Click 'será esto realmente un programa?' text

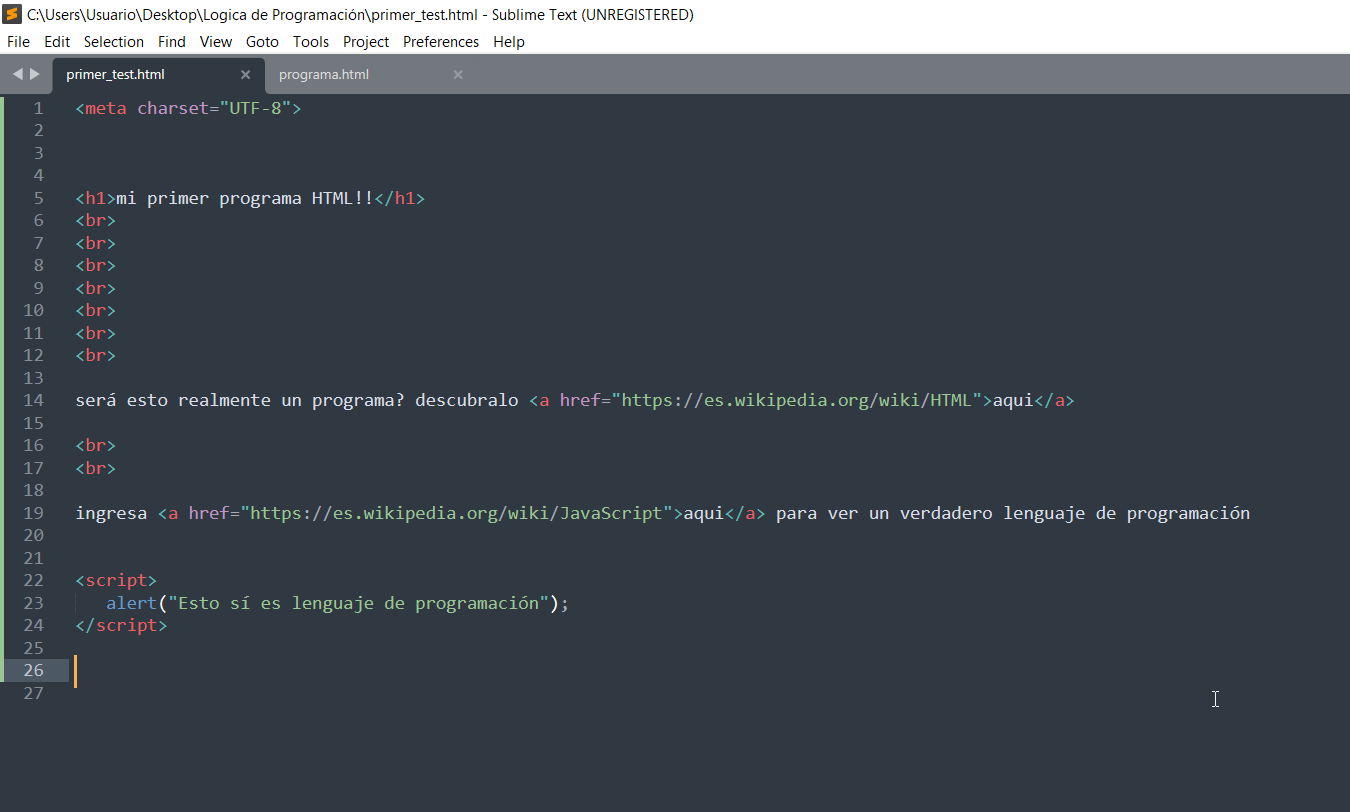pos(239,400)
